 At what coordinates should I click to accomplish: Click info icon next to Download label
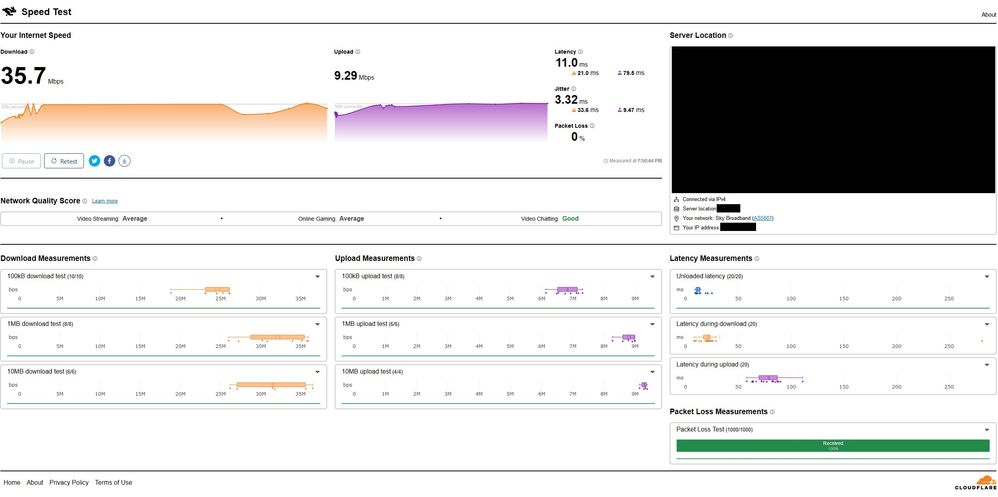tap(32, 51)
